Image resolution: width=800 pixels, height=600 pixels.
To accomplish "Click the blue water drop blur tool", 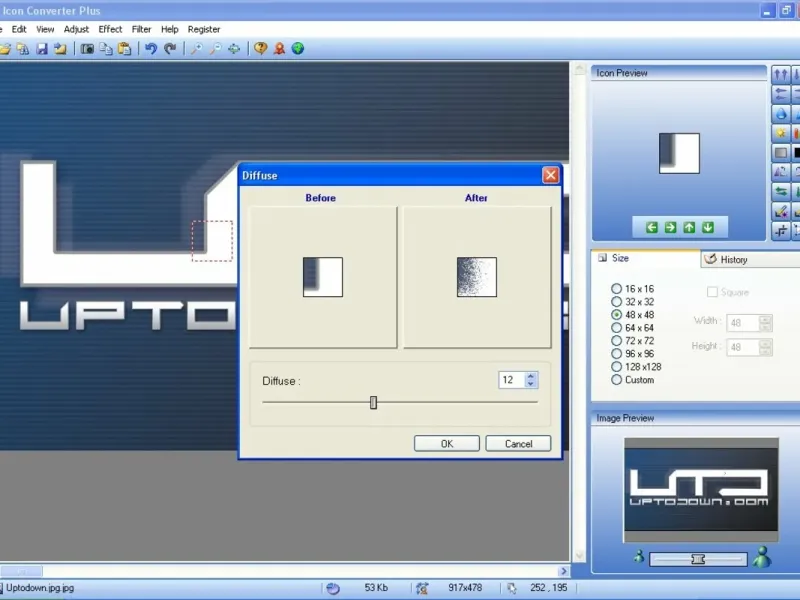I will 781,114.
